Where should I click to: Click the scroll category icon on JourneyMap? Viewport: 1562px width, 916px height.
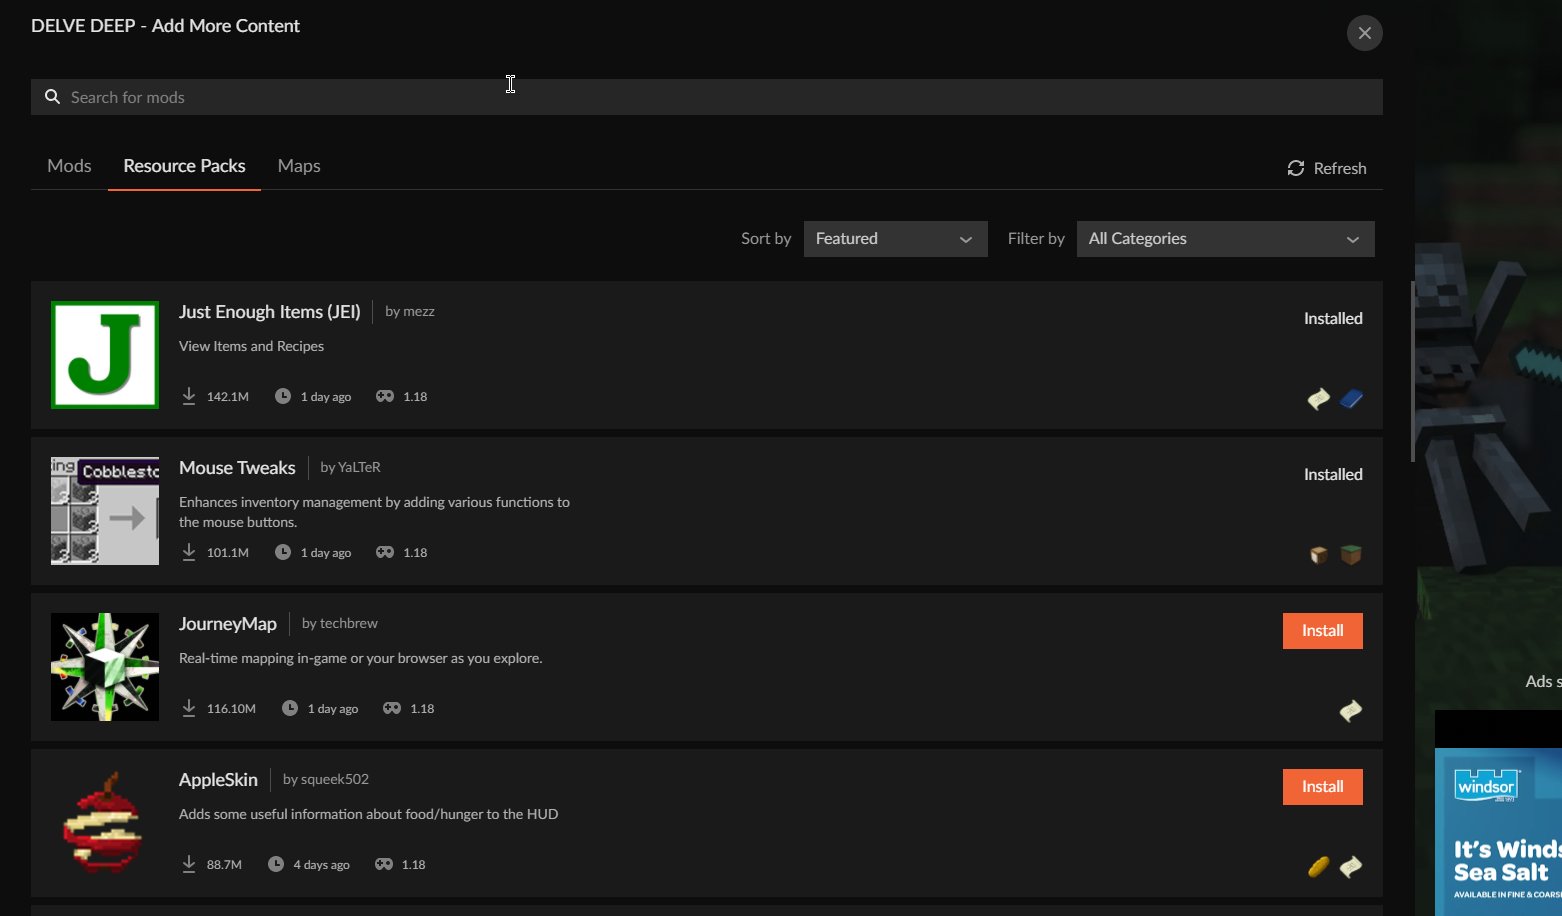click(x=1351, y=711)
